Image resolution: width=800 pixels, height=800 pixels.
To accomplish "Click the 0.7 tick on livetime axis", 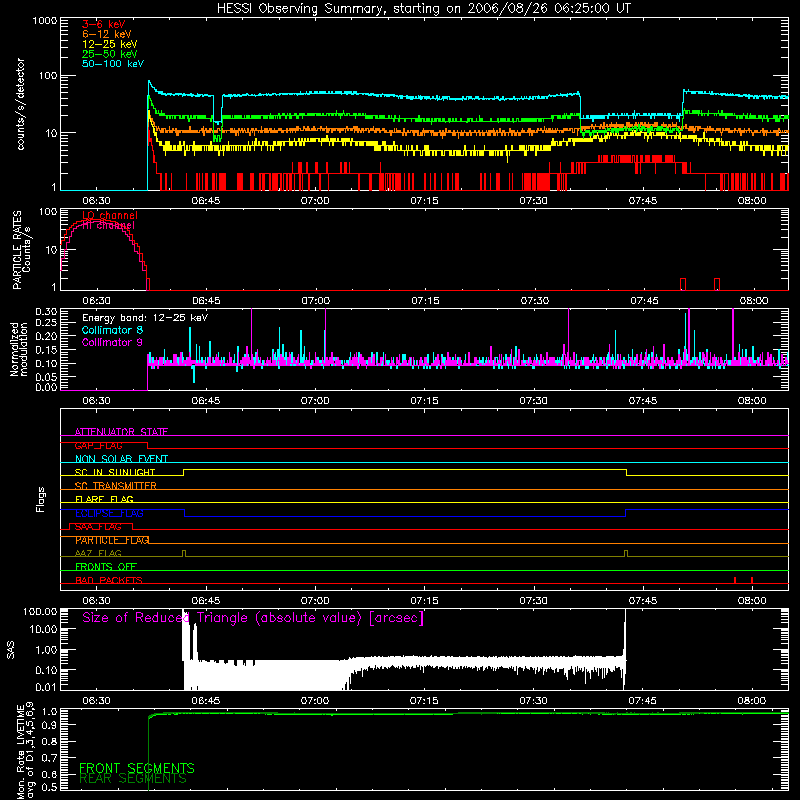I will point(51,758).
